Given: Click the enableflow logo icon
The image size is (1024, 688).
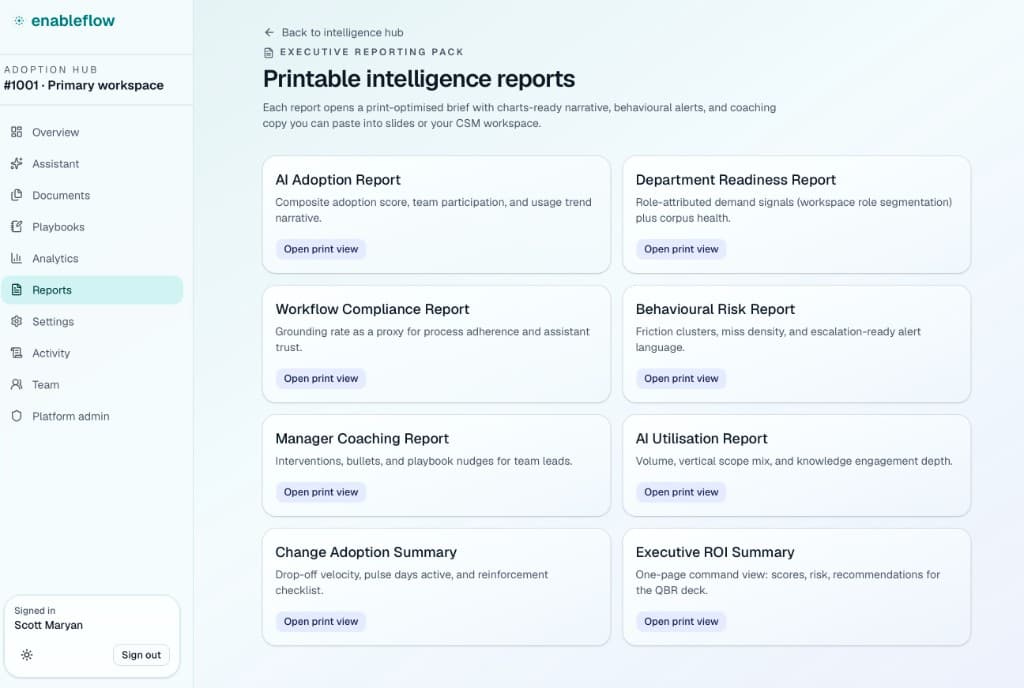Looking at the screenshot, I should (19, 21).
